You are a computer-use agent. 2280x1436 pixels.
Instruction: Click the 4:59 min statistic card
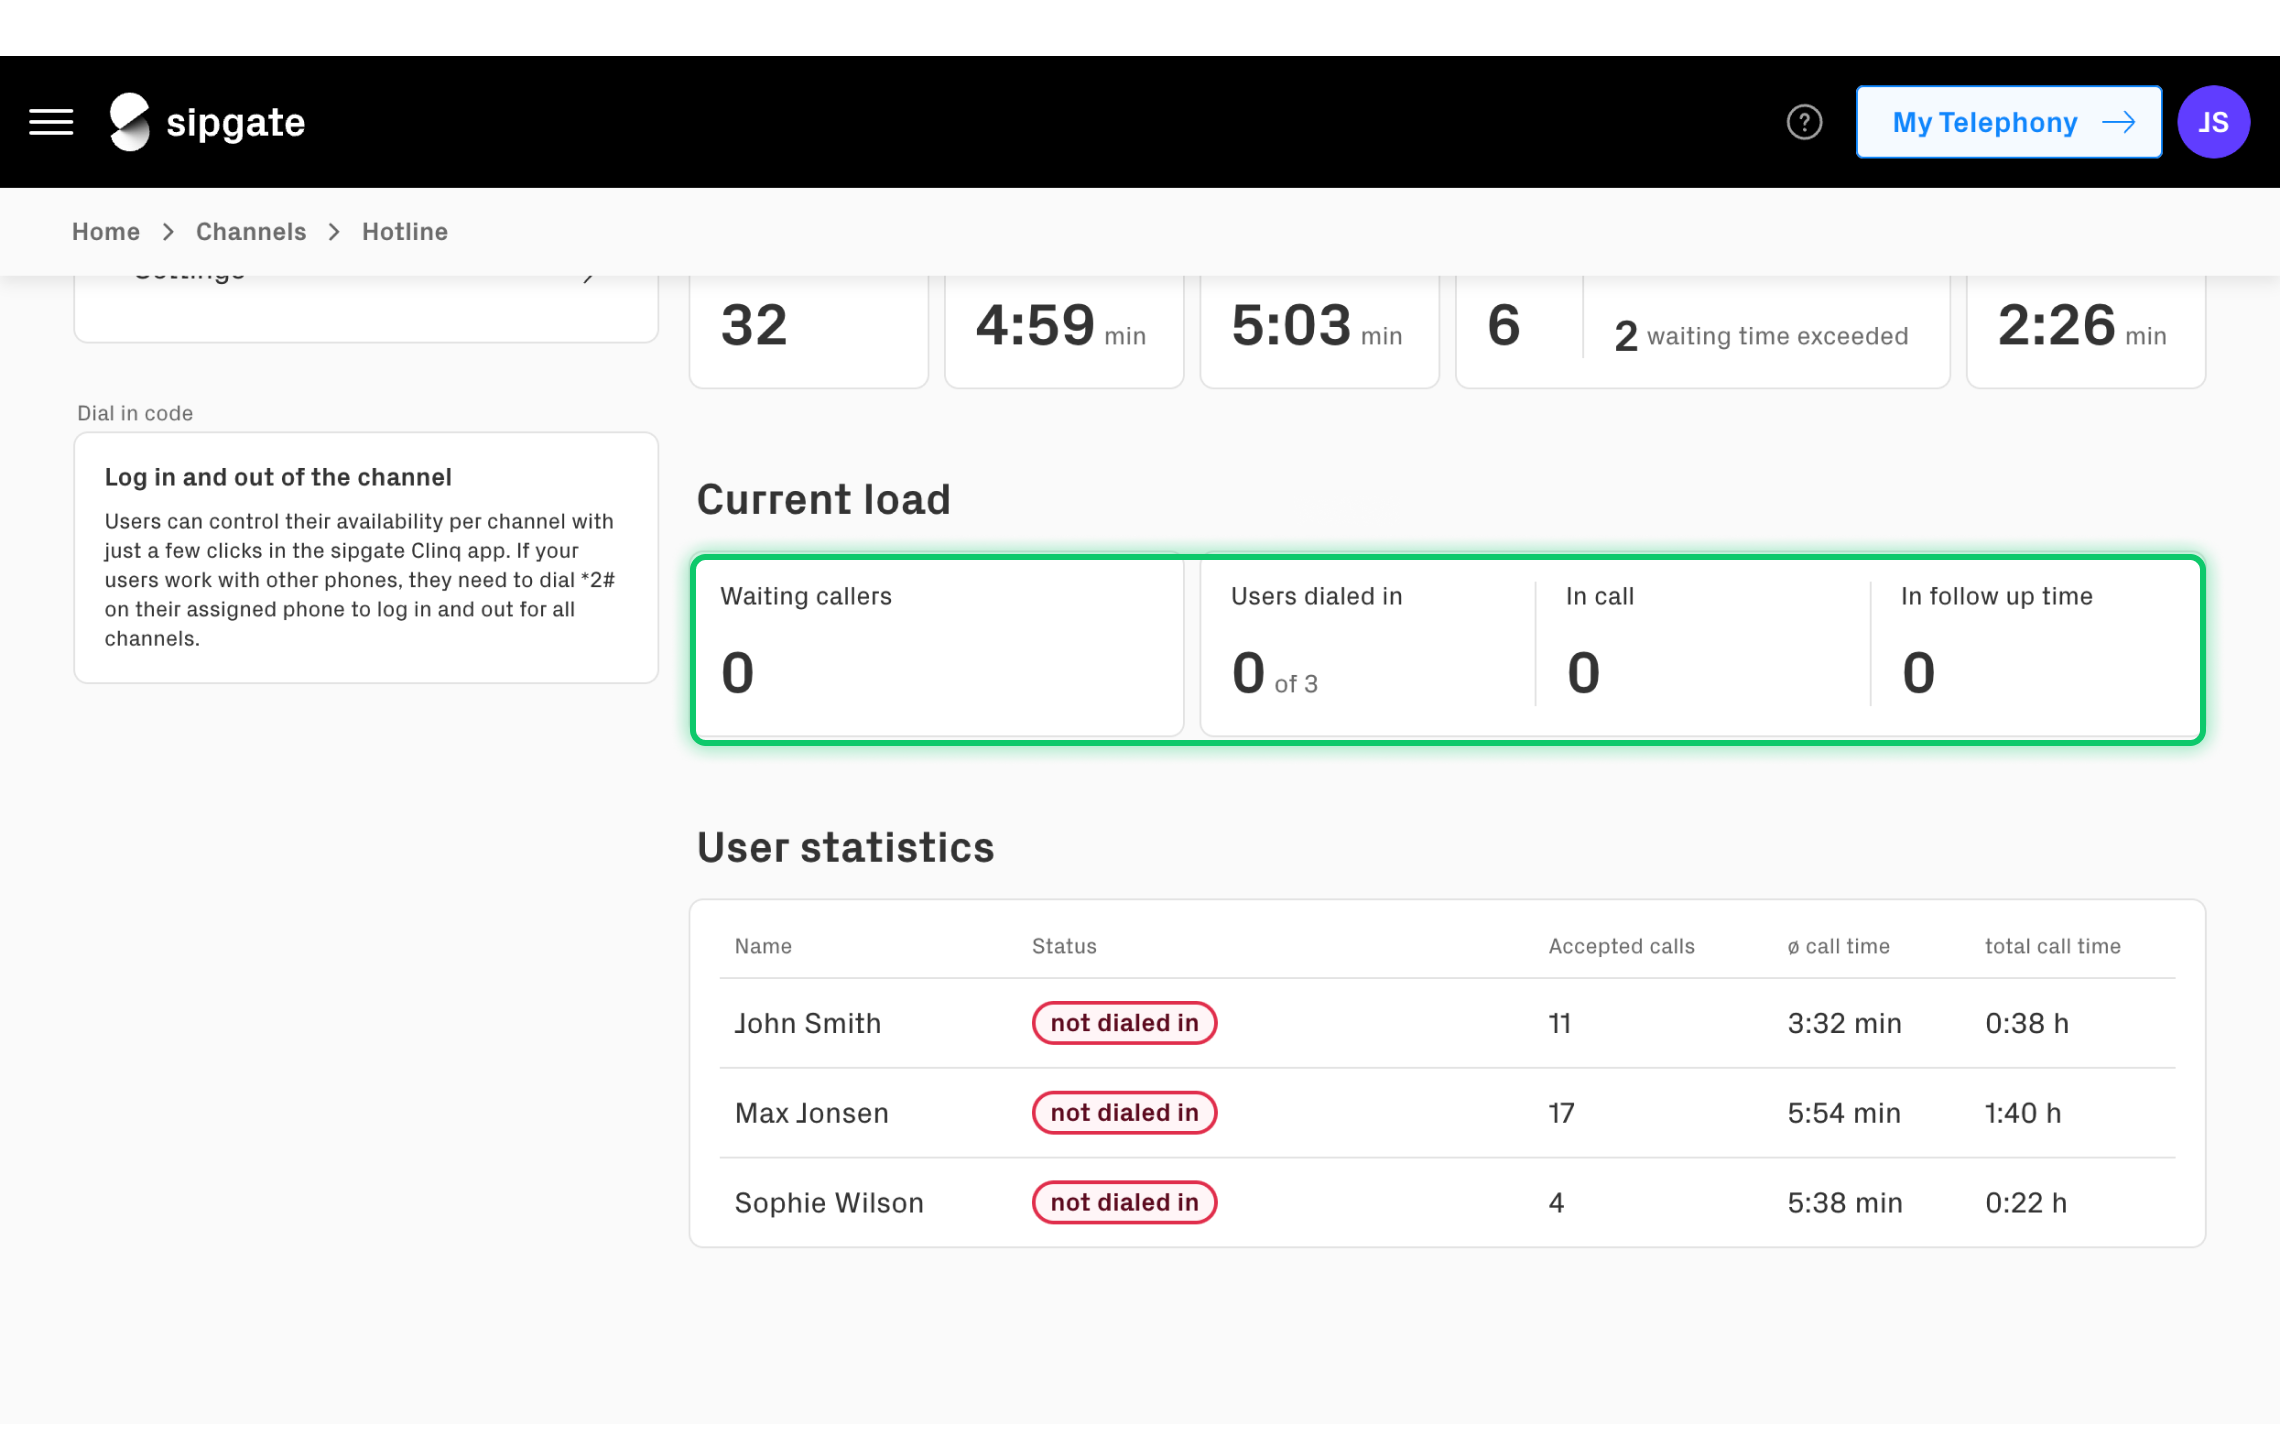(x=1064, y=331)
